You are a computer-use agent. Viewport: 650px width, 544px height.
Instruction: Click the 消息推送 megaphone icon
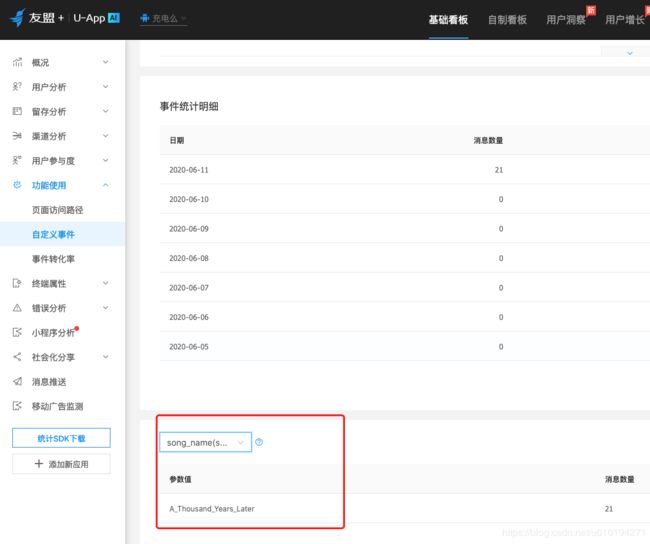pos(17,381)
